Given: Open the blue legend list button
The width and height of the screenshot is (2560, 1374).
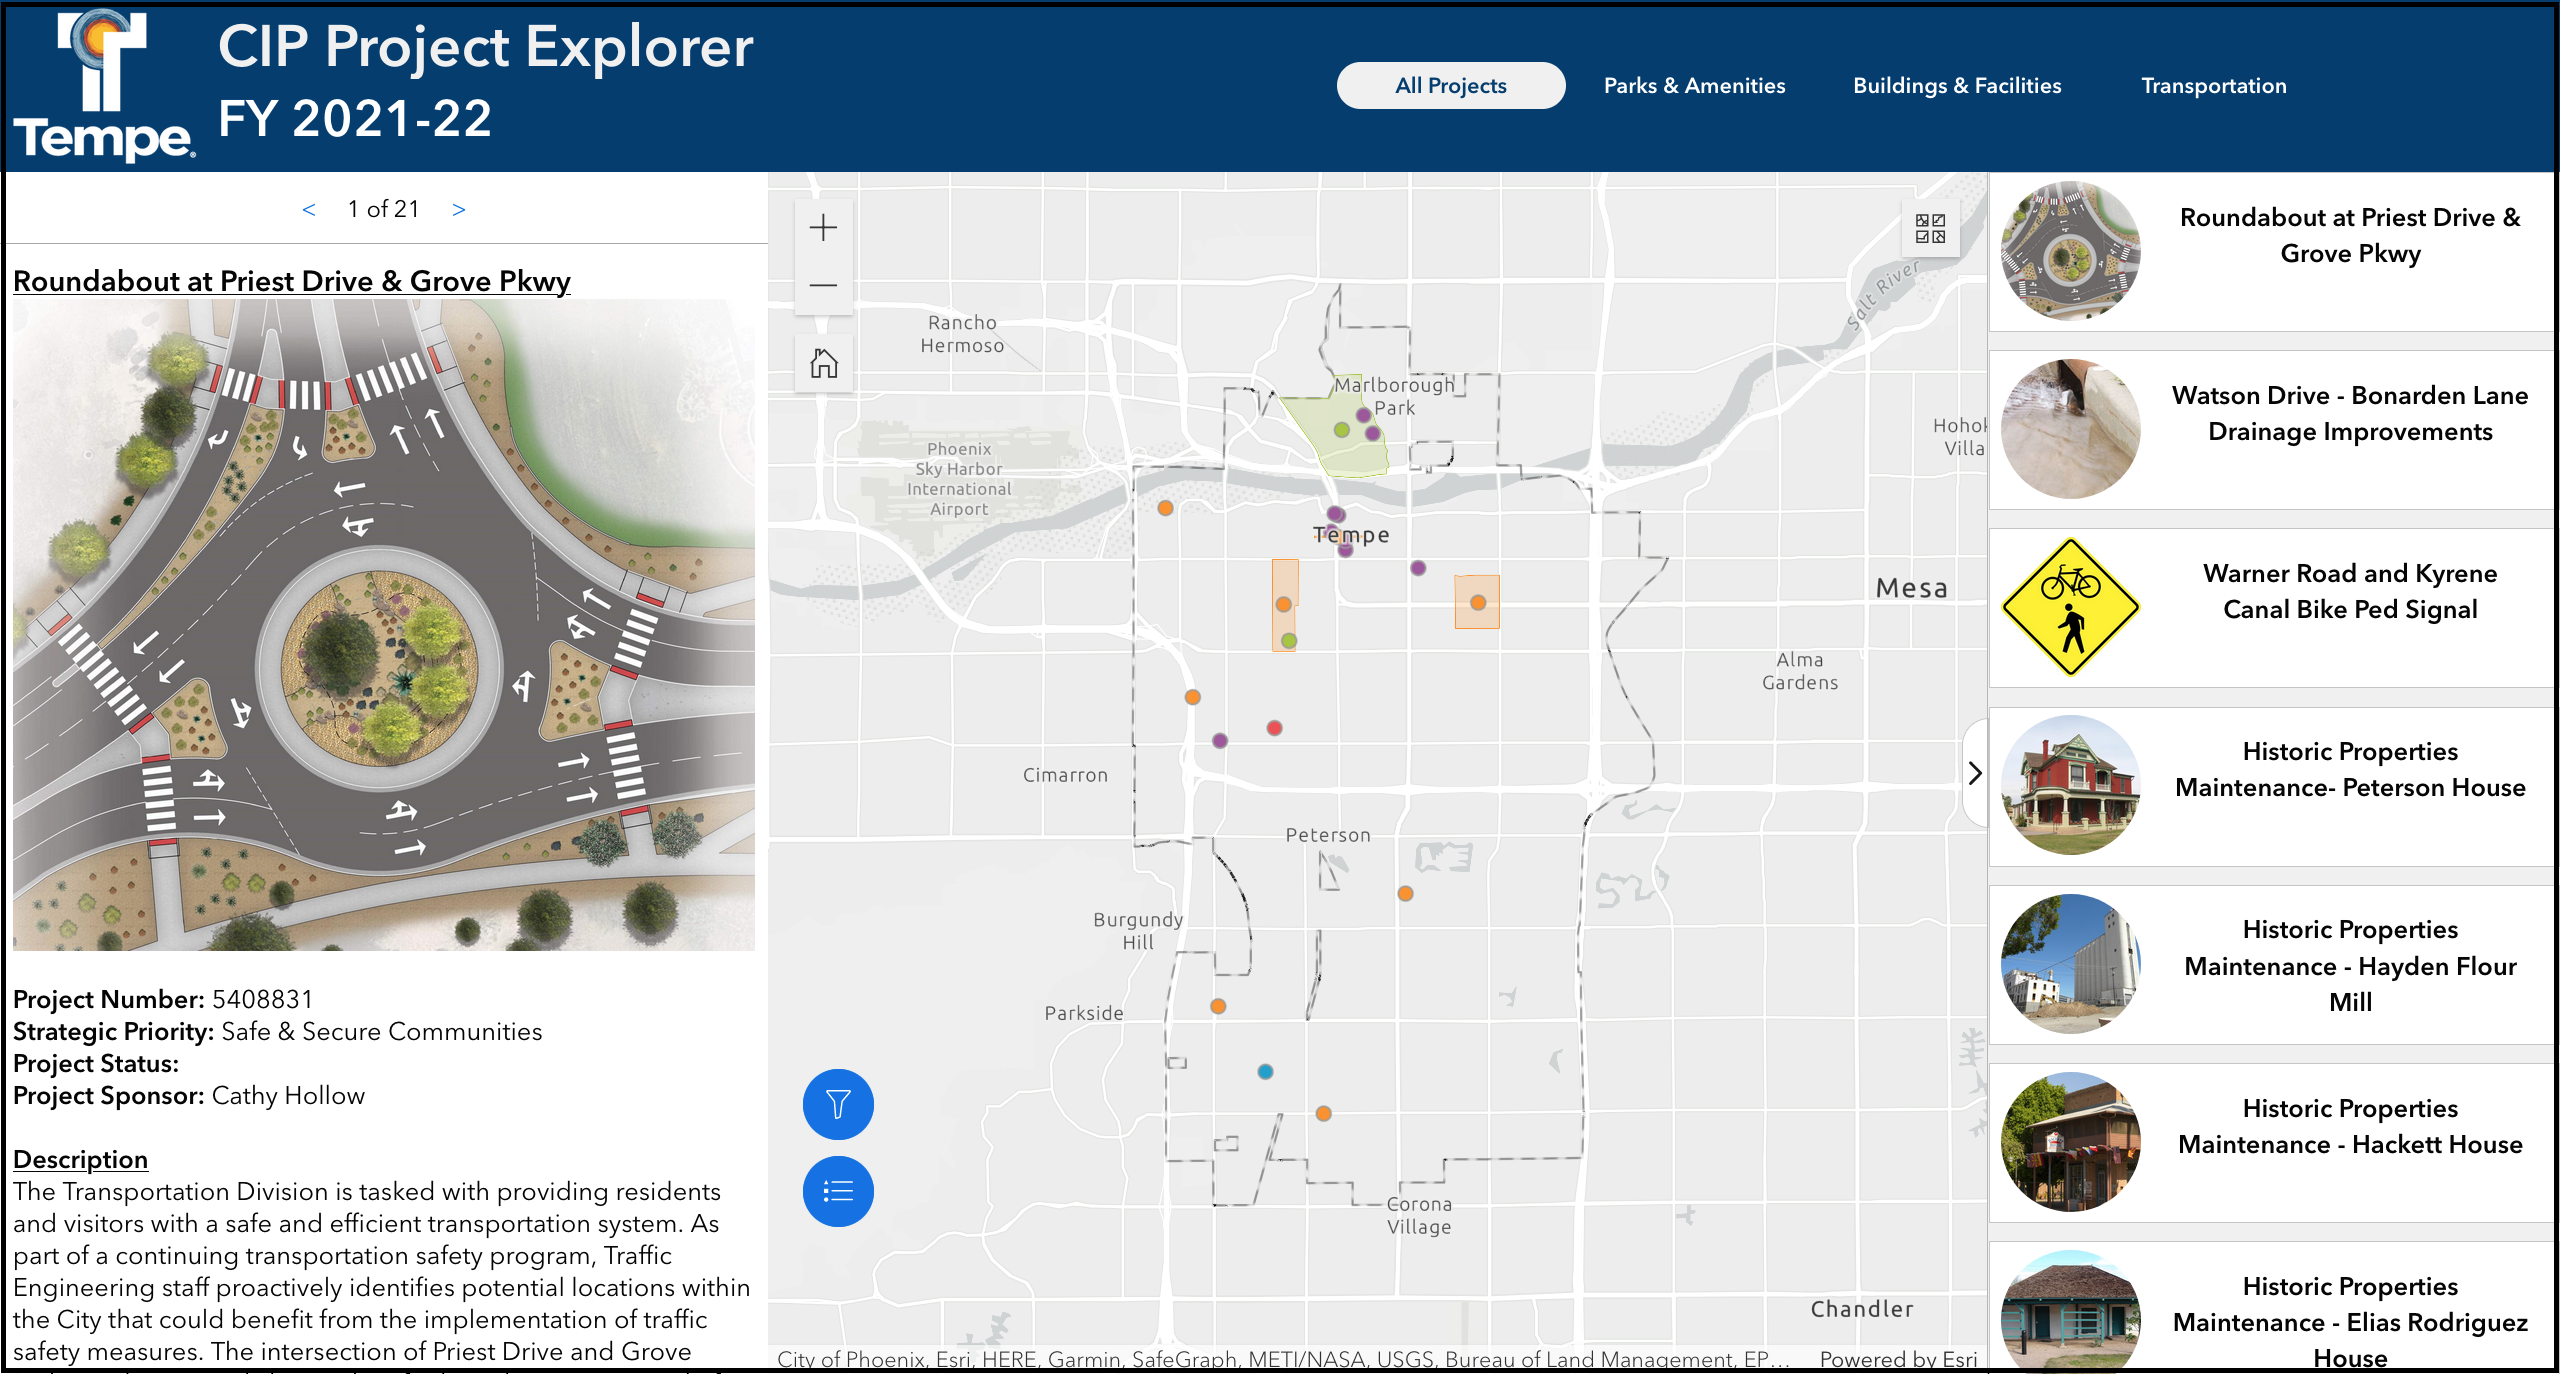Looking at the screenshot, I should click(838, 1191).
